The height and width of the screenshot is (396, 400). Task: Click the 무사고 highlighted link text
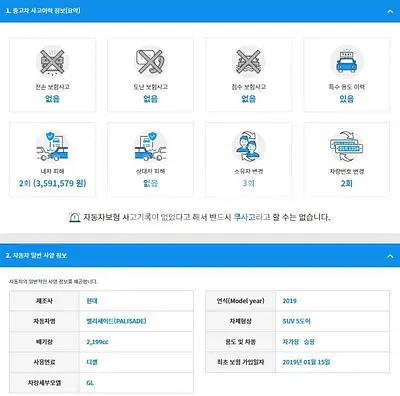pyautogui.click(x=244, y=217)
